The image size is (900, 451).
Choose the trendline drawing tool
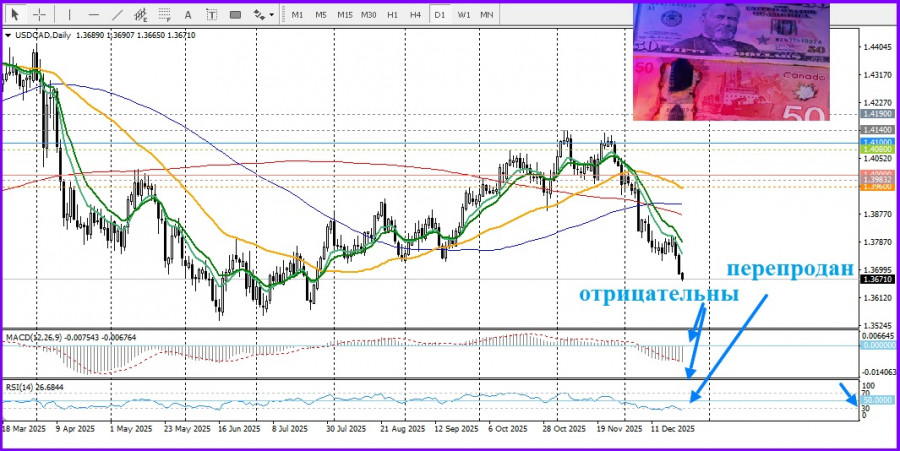tap(116, 15)
